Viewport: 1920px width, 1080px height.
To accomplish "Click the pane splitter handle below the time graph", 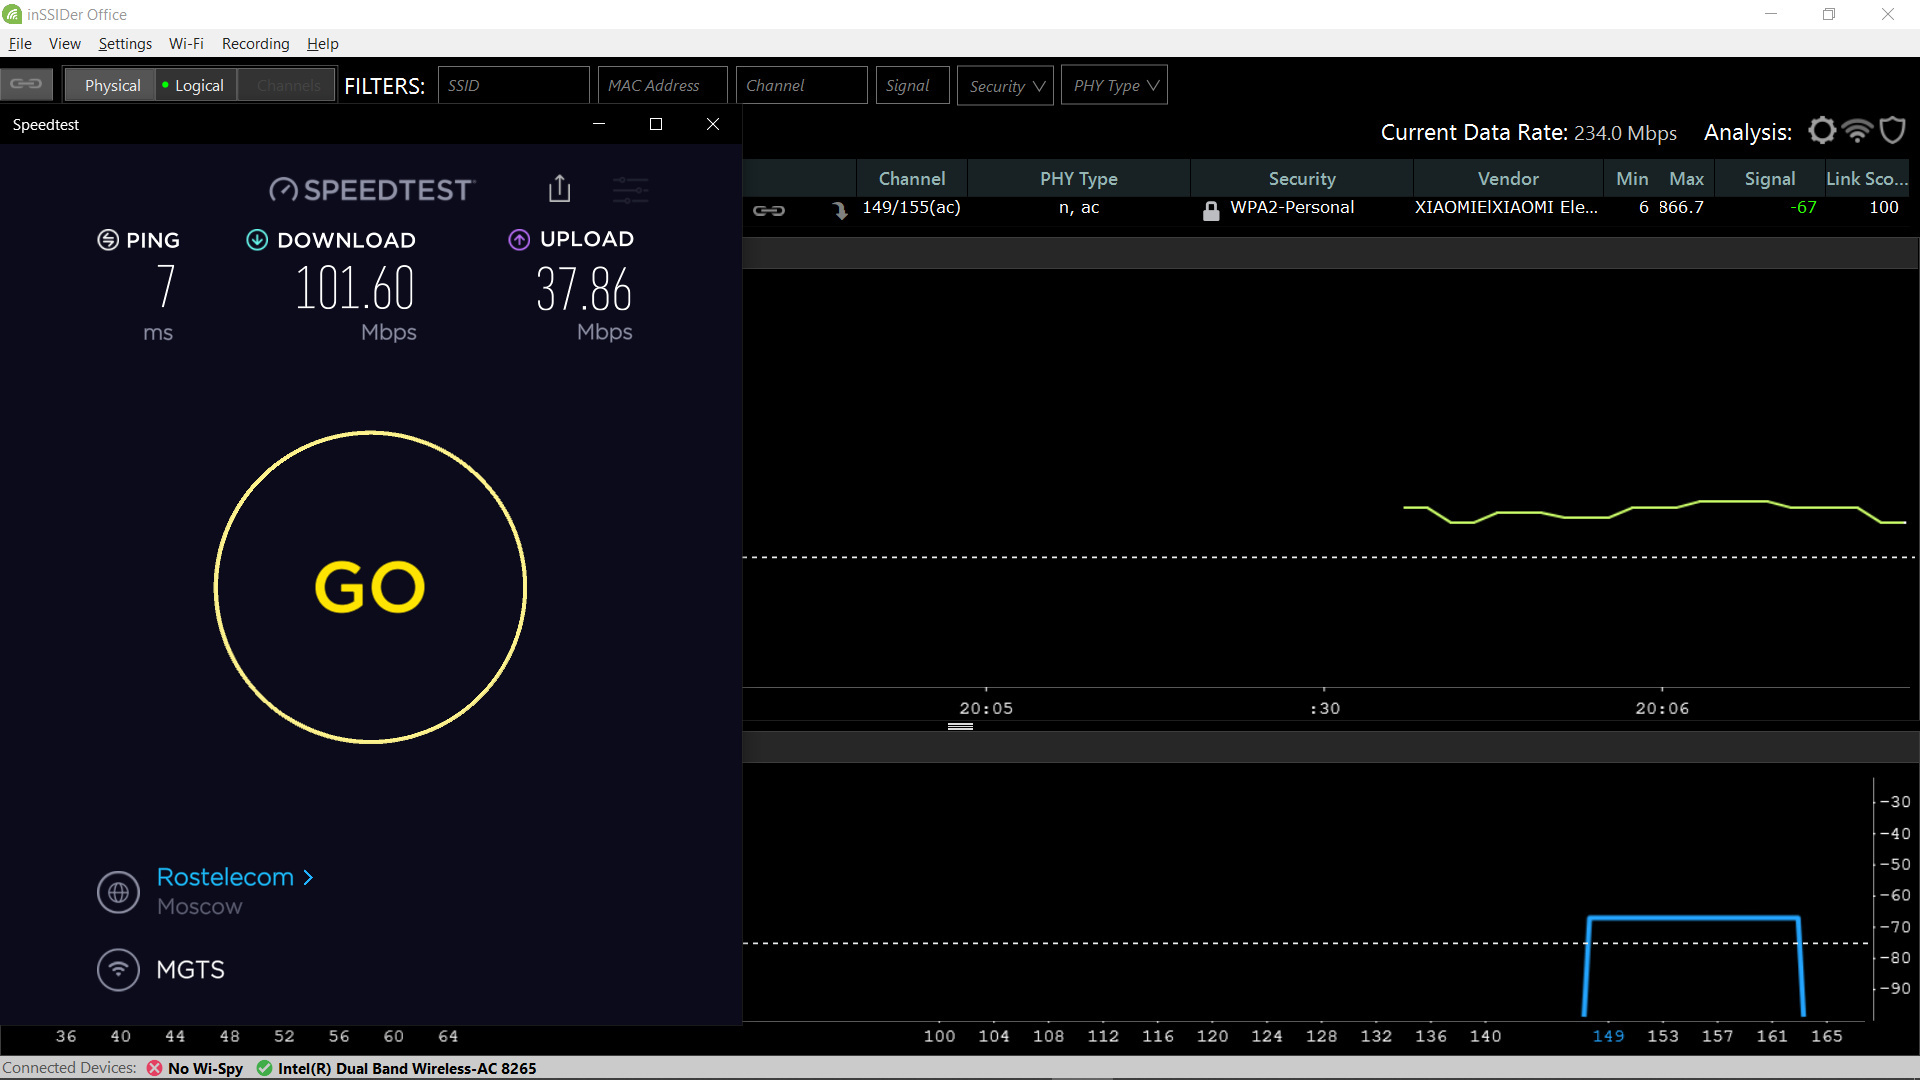I will (x=960, y=727).
